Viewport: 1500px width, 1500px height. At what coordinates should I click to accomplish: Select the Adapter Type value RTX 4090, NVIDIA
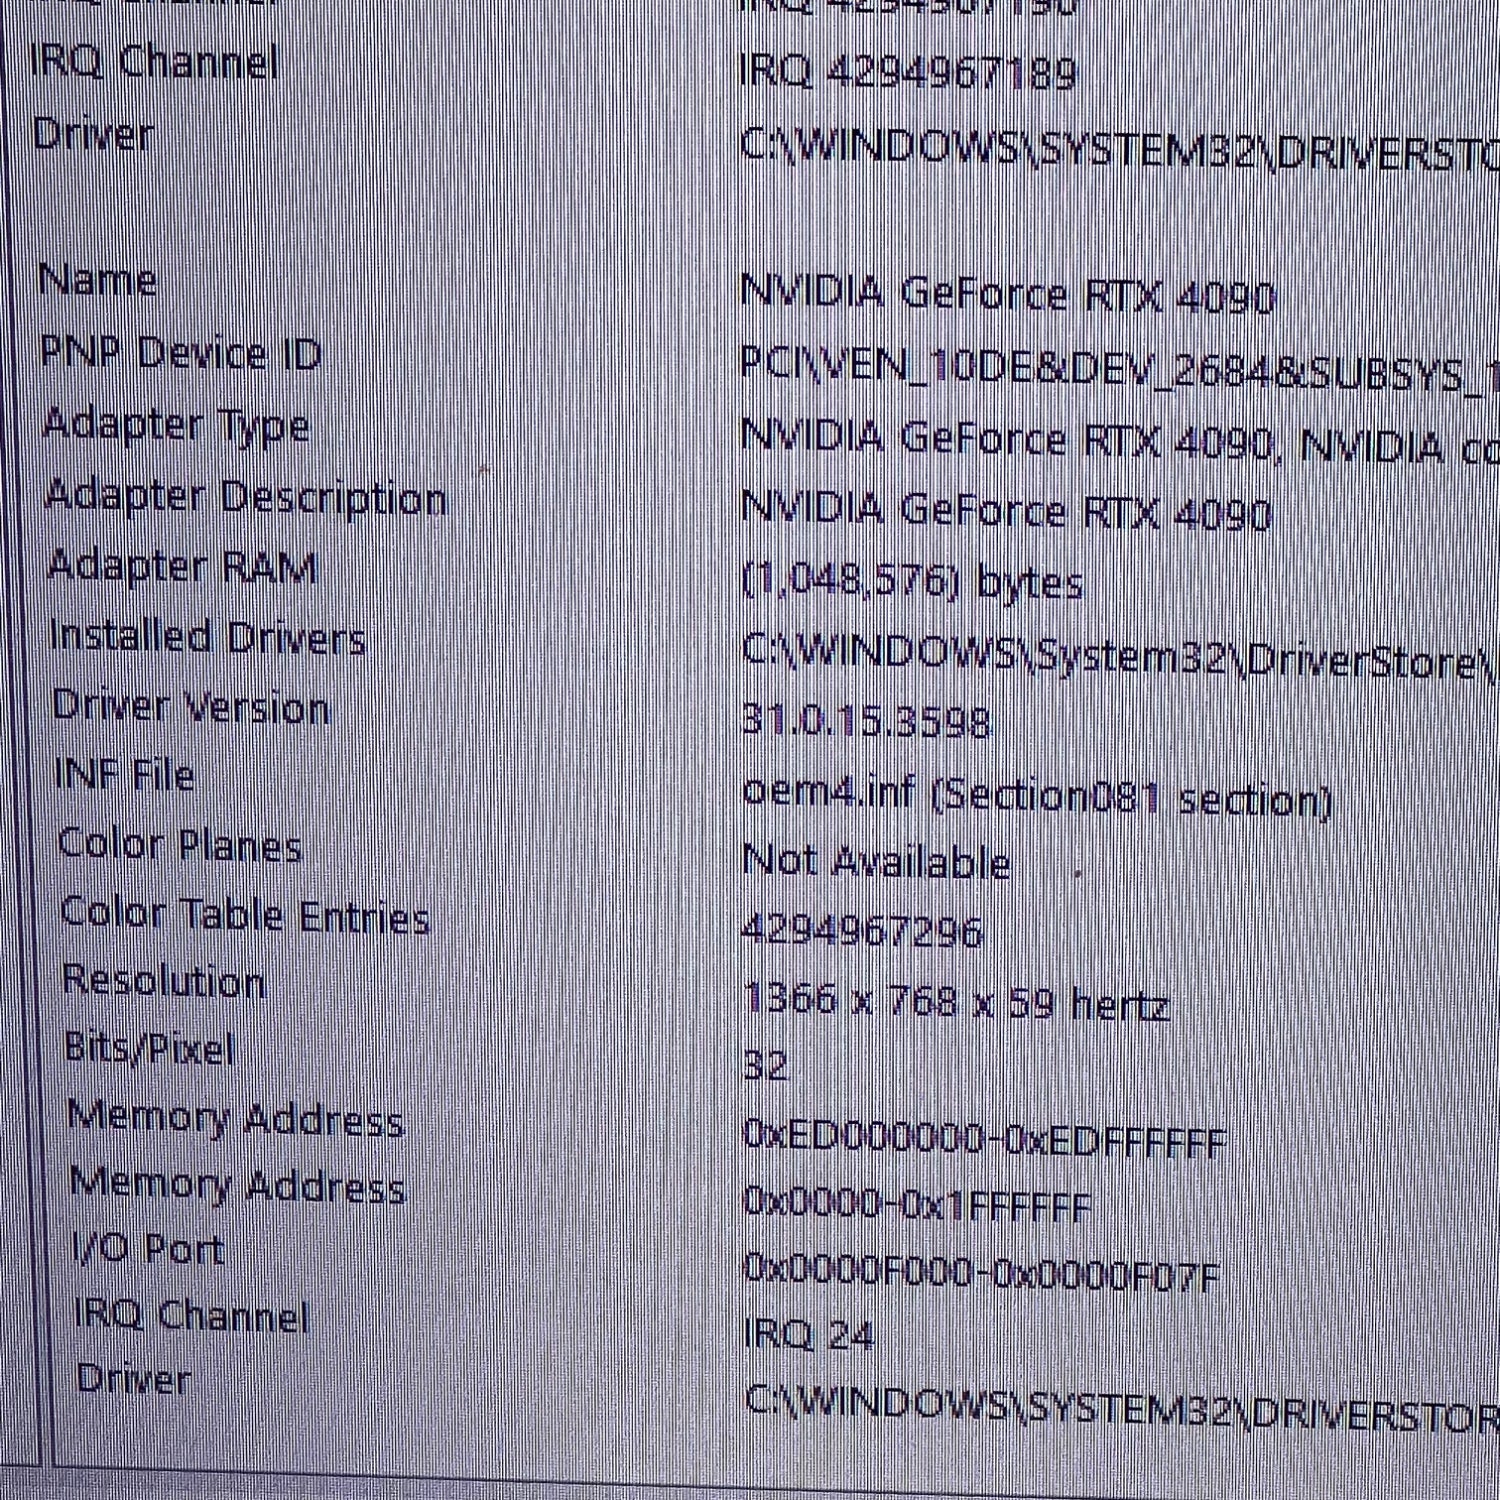(x=1120, y=442)
